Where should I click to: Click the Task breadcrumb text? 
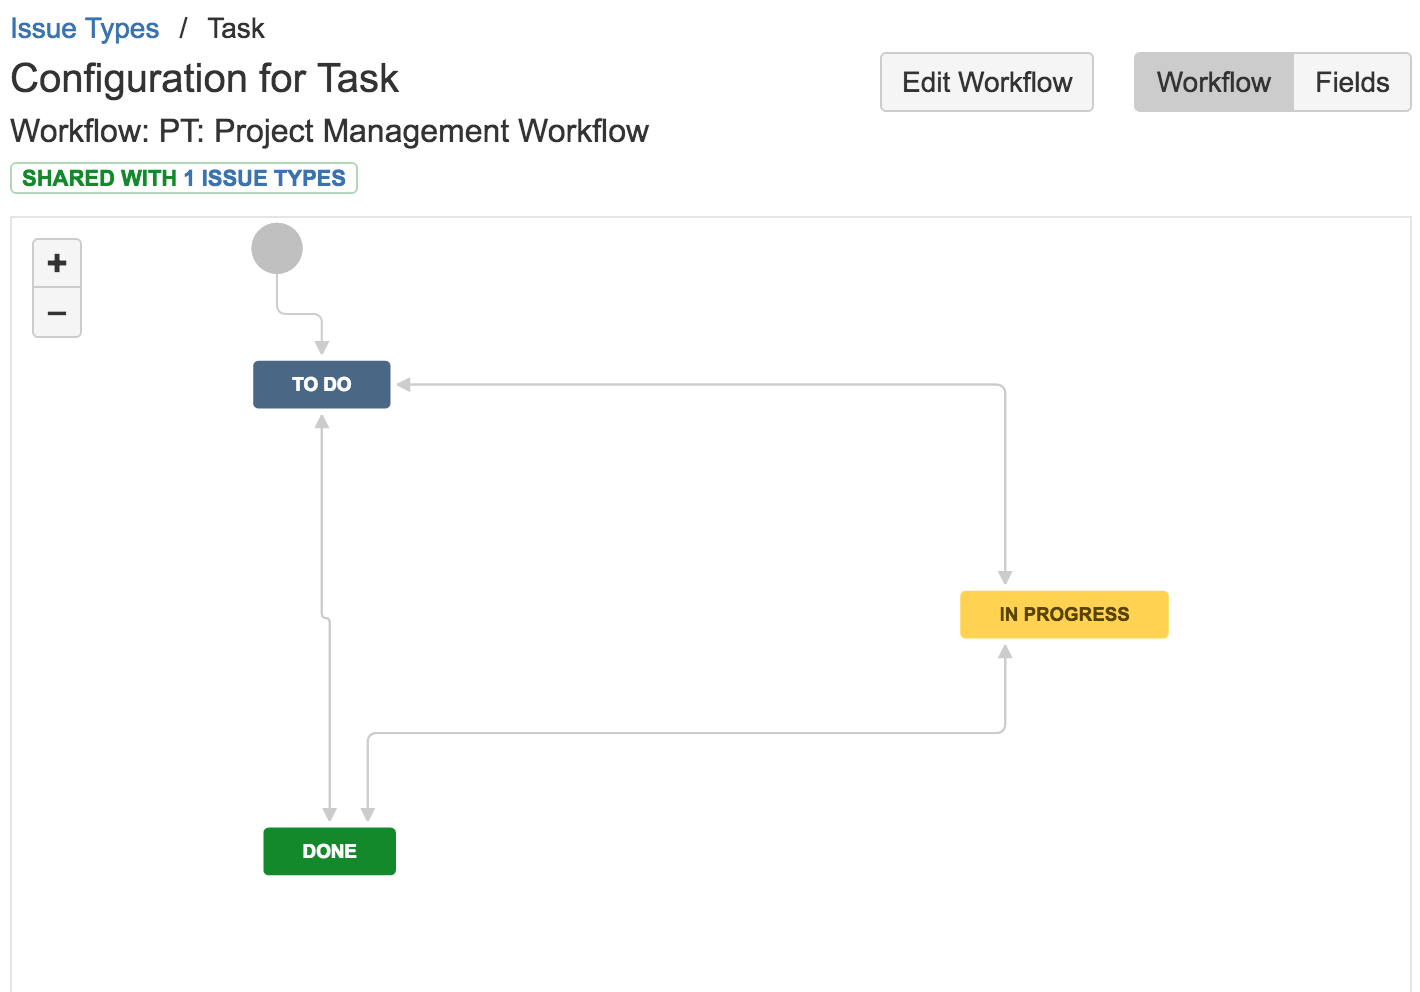tap(236, 28)
